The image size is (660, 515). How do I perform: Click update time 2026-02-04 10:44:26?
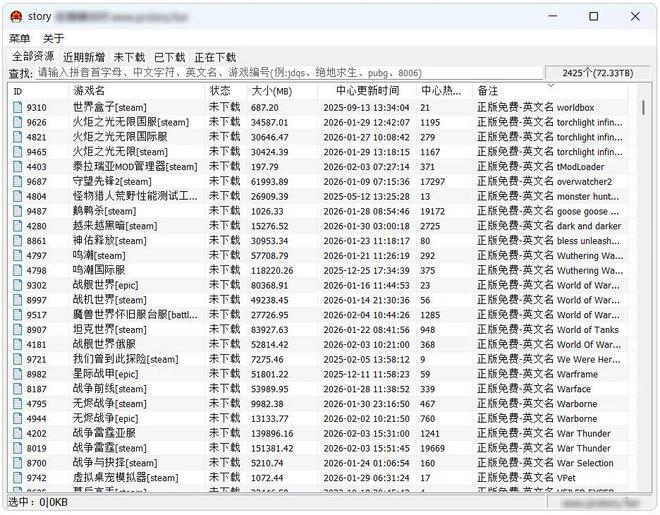coord(366,315)
